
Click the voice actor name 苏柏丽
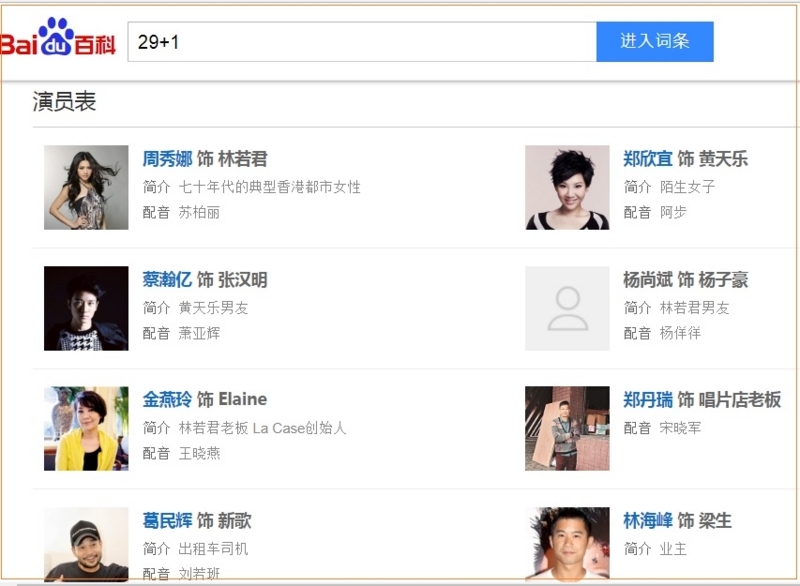(199, 212)
